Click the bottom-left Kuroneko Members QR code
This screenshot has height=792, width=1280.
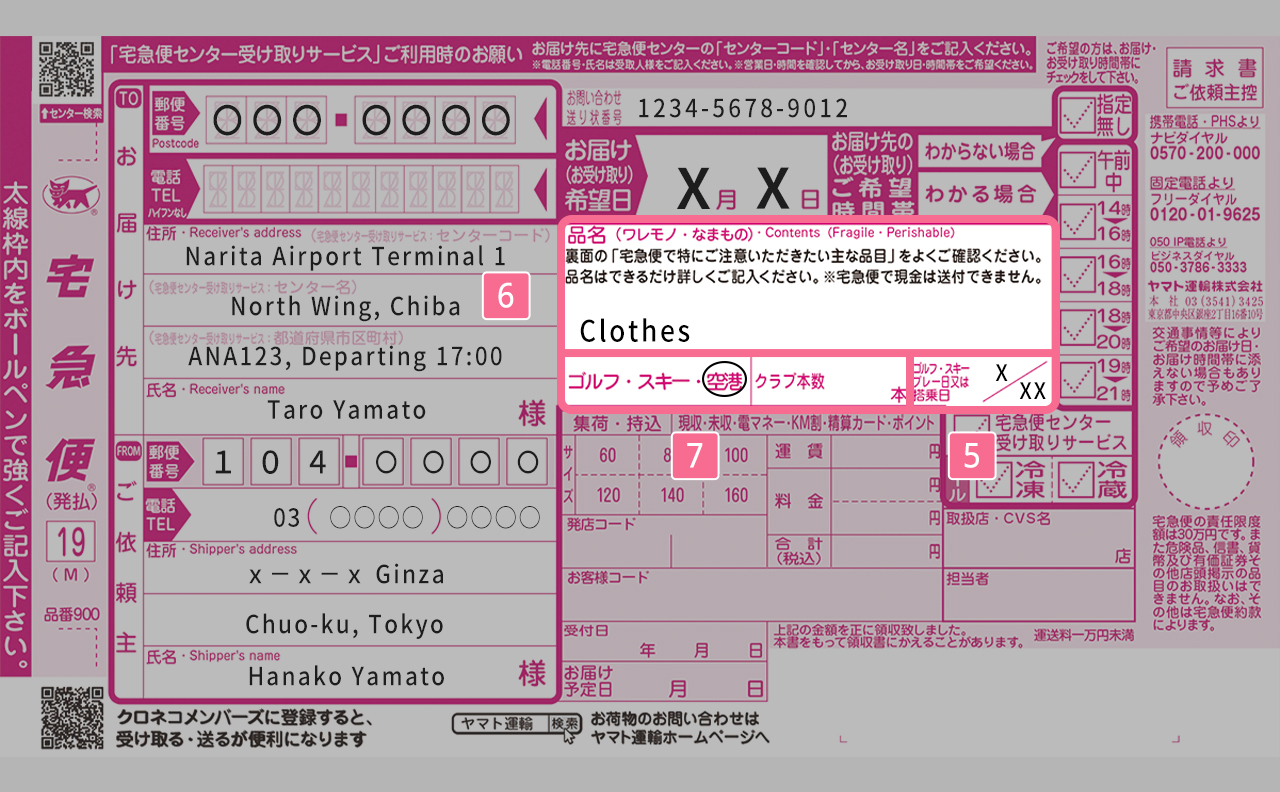coord(71,718)
